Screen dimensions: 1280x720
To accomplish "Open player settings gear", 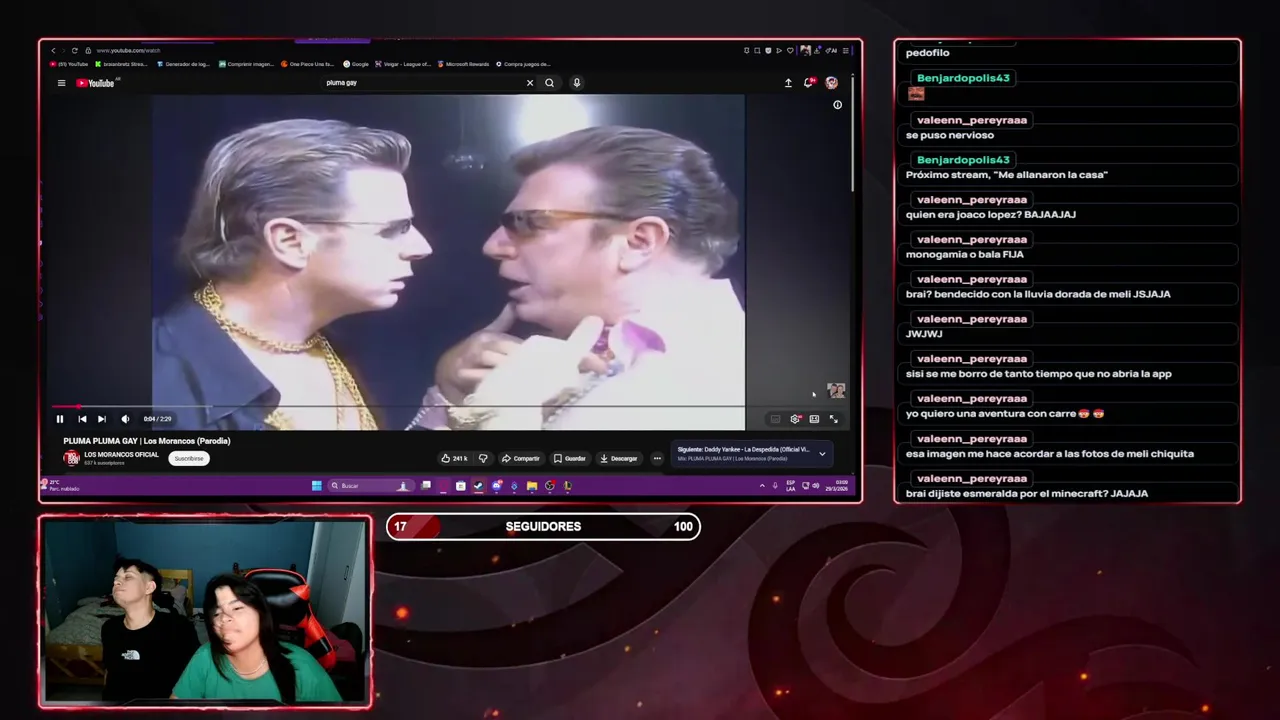I will tap(795, 419).
